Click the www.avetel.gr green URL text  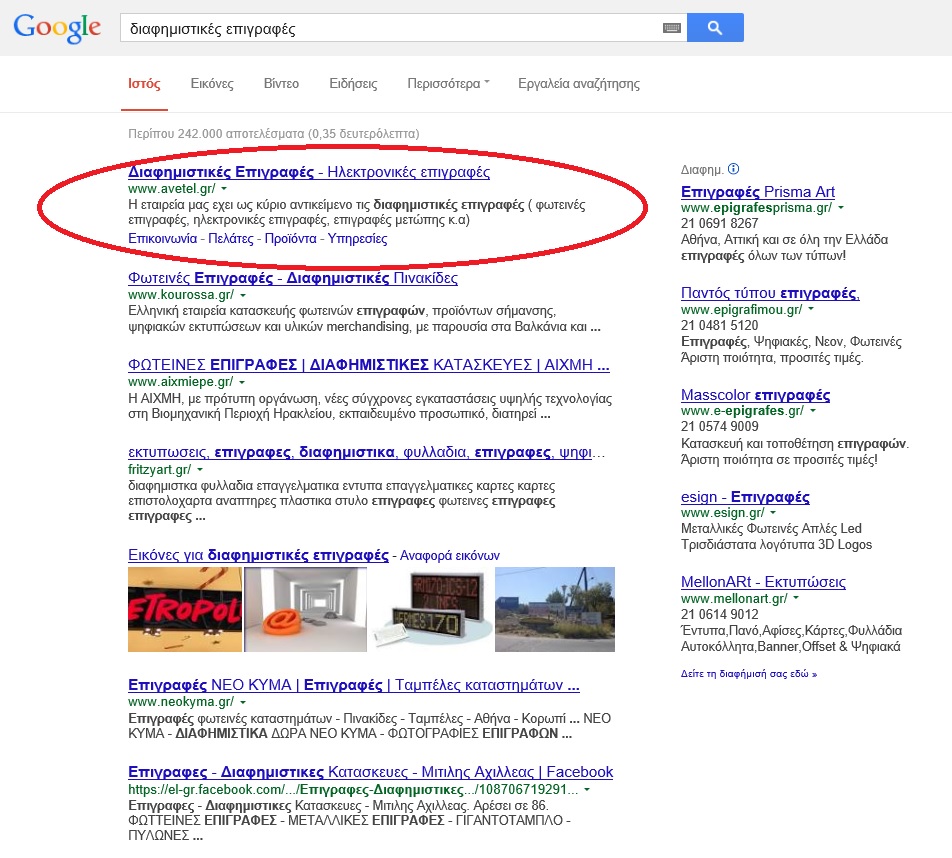(x=172, y=189)
